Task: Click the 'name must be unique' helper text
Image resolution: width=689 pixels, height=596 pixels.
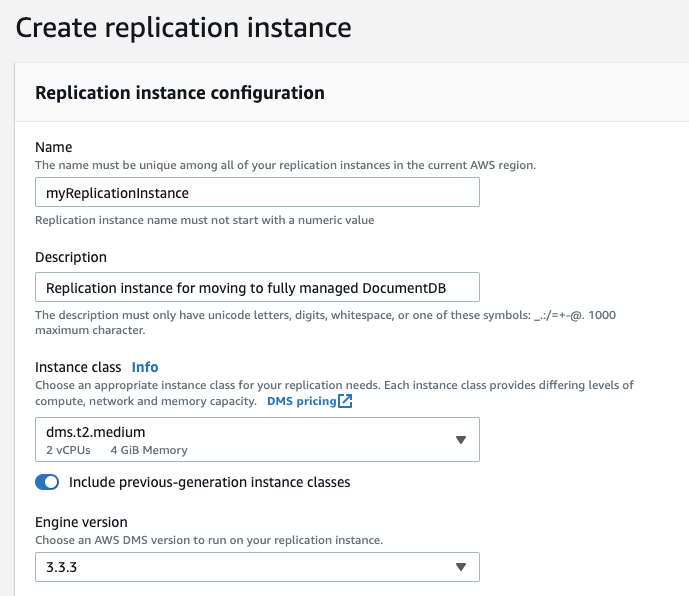Action: pos(286,165)
